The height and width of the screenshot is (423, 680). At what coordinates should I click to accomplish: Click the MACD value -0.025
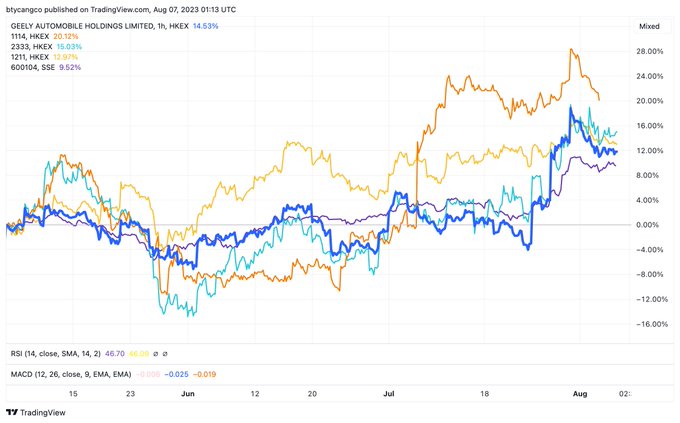click(x=175, y=374)
